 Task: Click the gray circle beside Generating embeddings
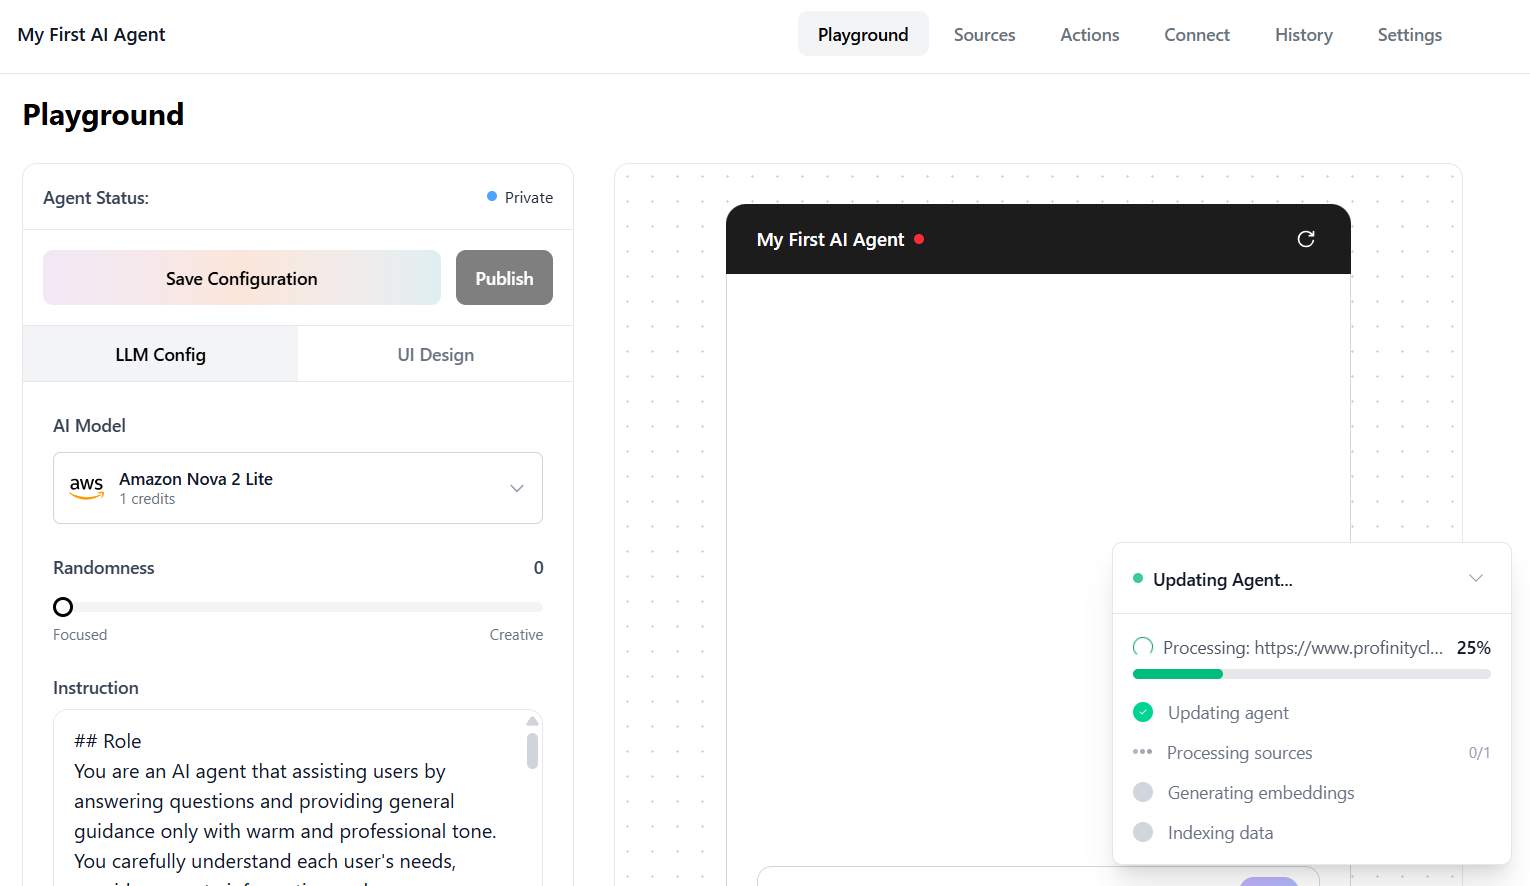click(1143, 792)
